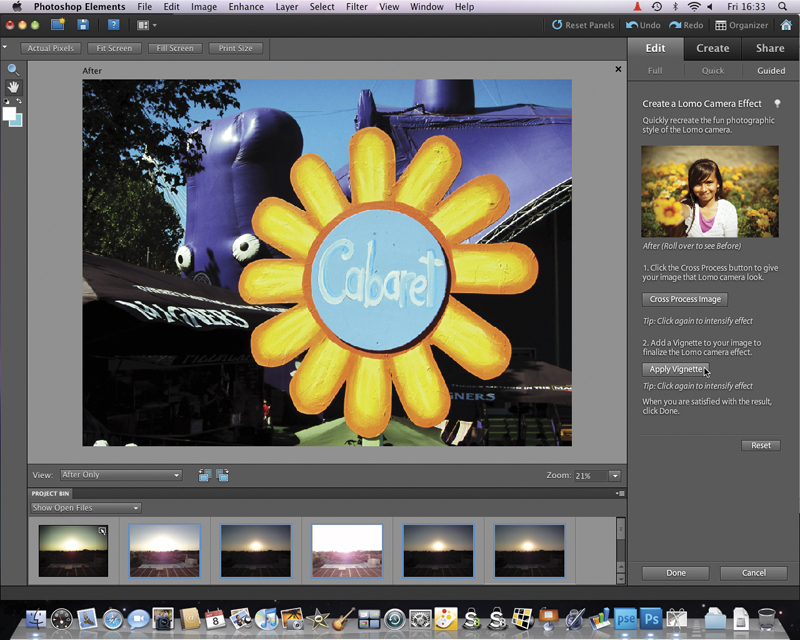Open iCal calendar in the Dock
Image resolution: width=800 pixels, height=640 pixels.
(x=215, y=619)
